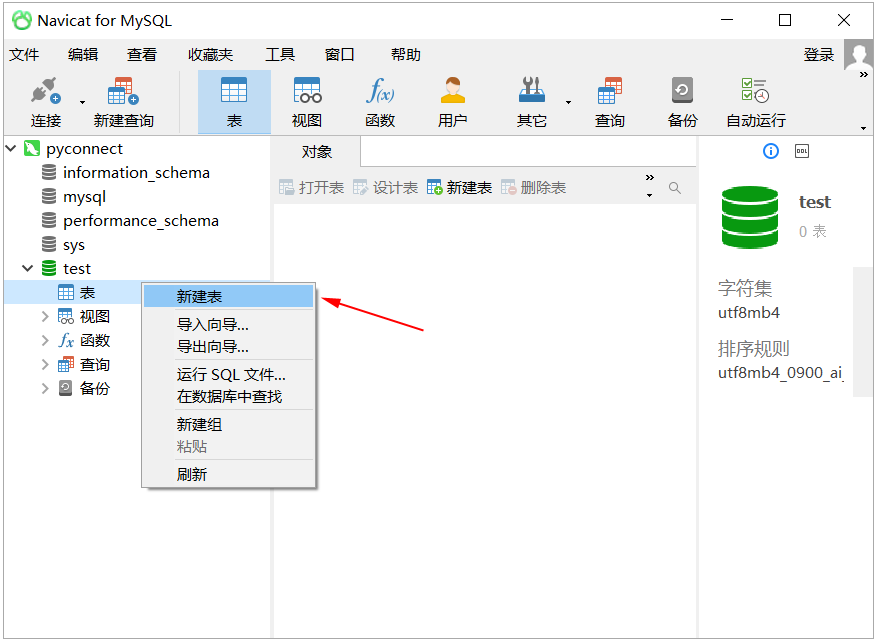Click the 函数 f(x) toolbar icon

[x=380, y=100]
